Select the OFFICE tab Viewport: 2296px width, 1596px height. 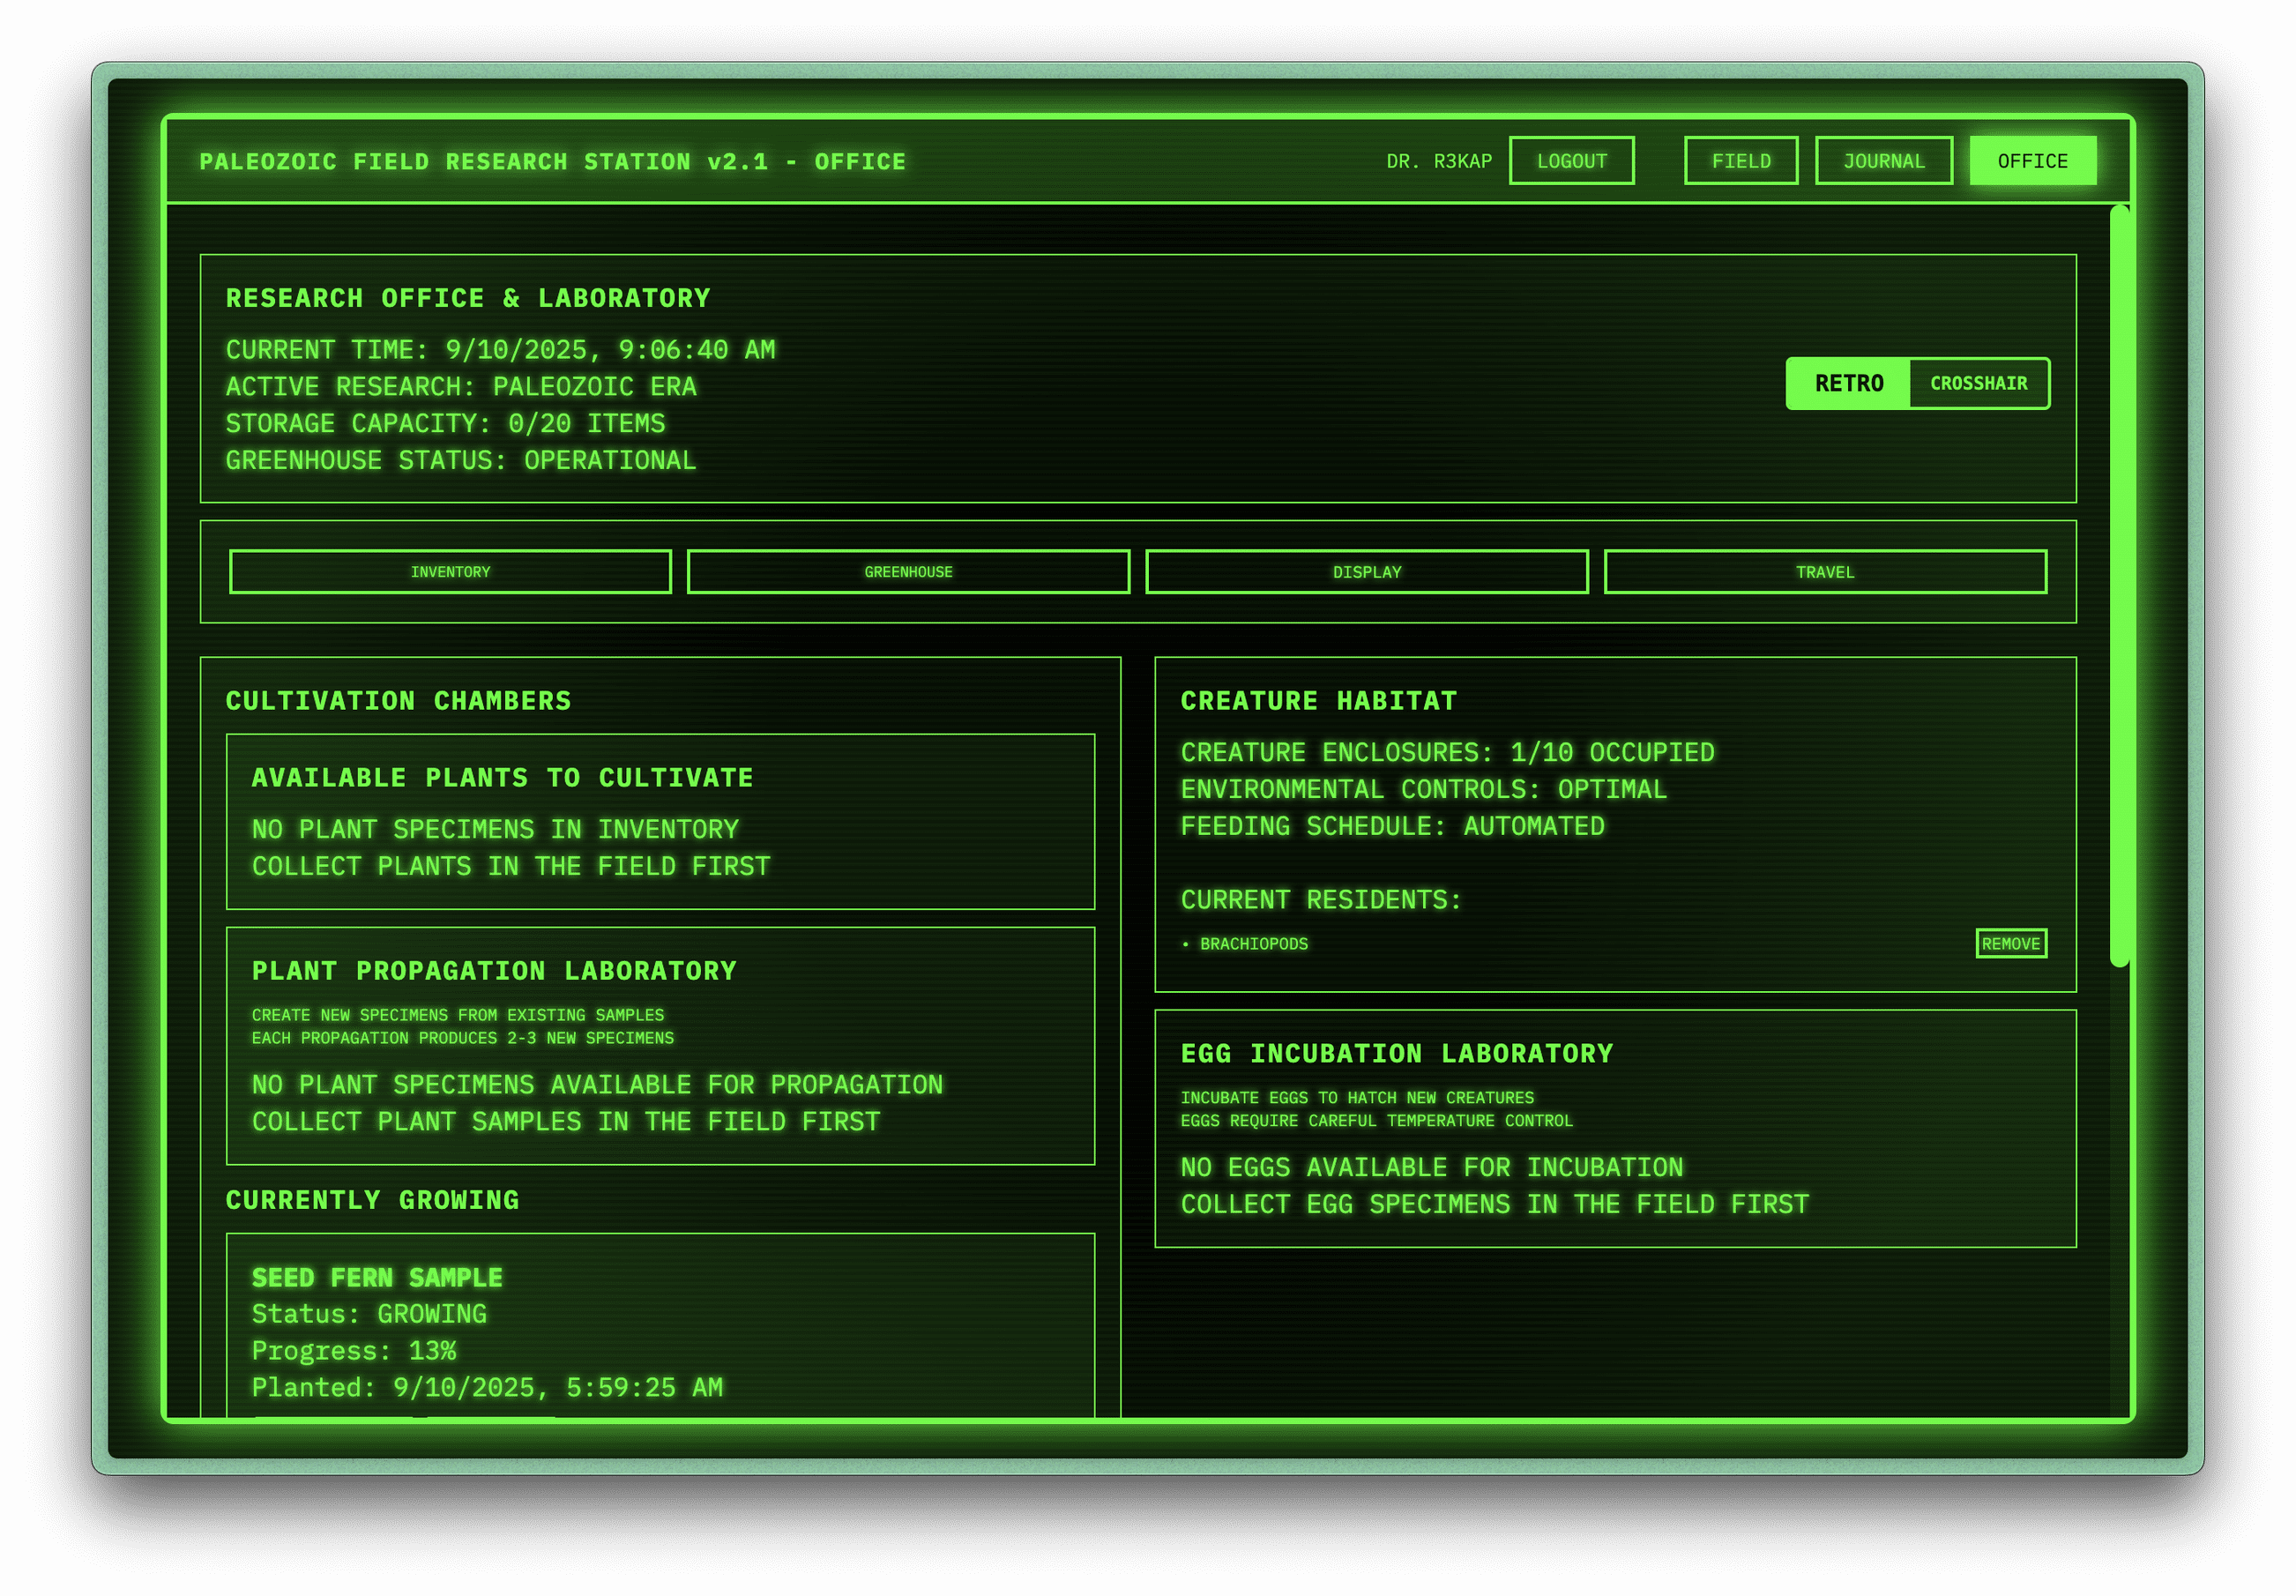coord(2032,161)
